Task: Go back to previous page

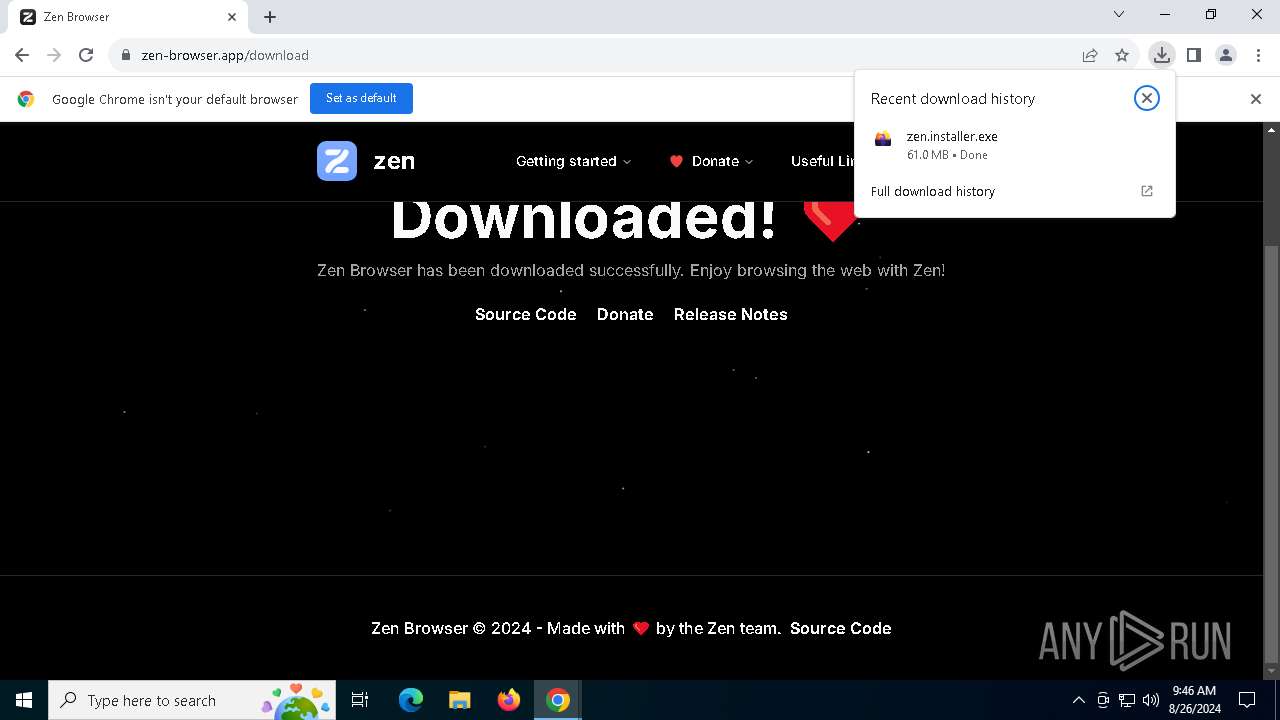Action: click(x=22, y=55)
